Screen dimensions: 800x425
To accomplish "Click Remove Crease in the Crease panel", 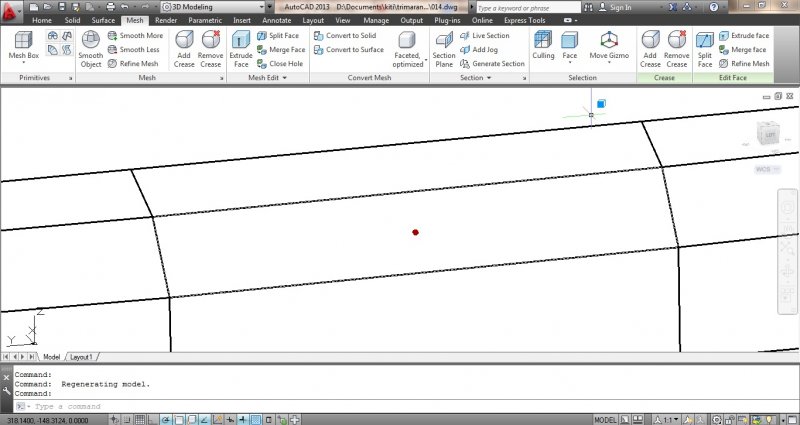I will (677, 48).
